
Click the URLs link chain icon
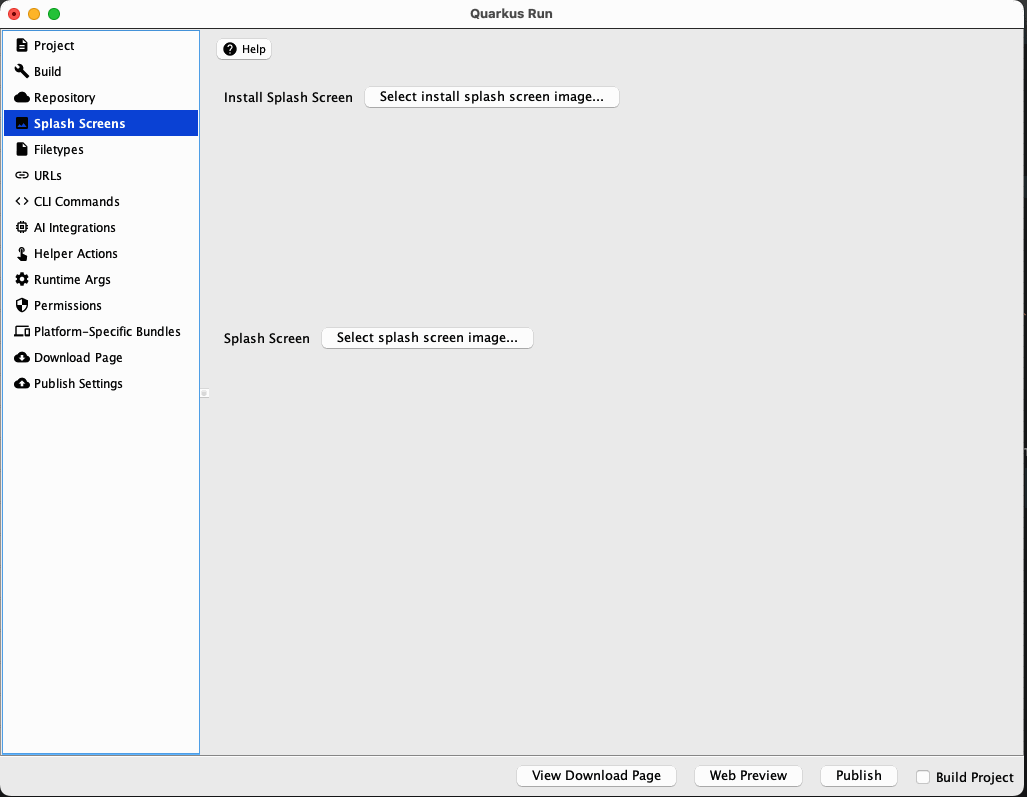22,176
